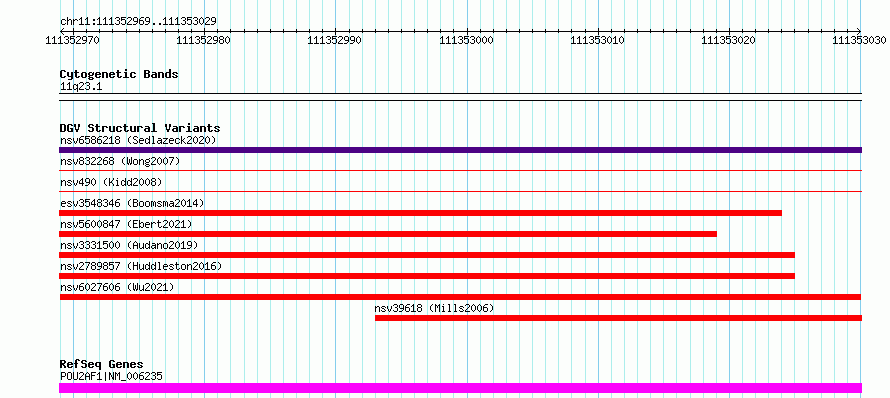Click ruler position 111353030
Screen dimensions: 890x398
tap(859, 40)
